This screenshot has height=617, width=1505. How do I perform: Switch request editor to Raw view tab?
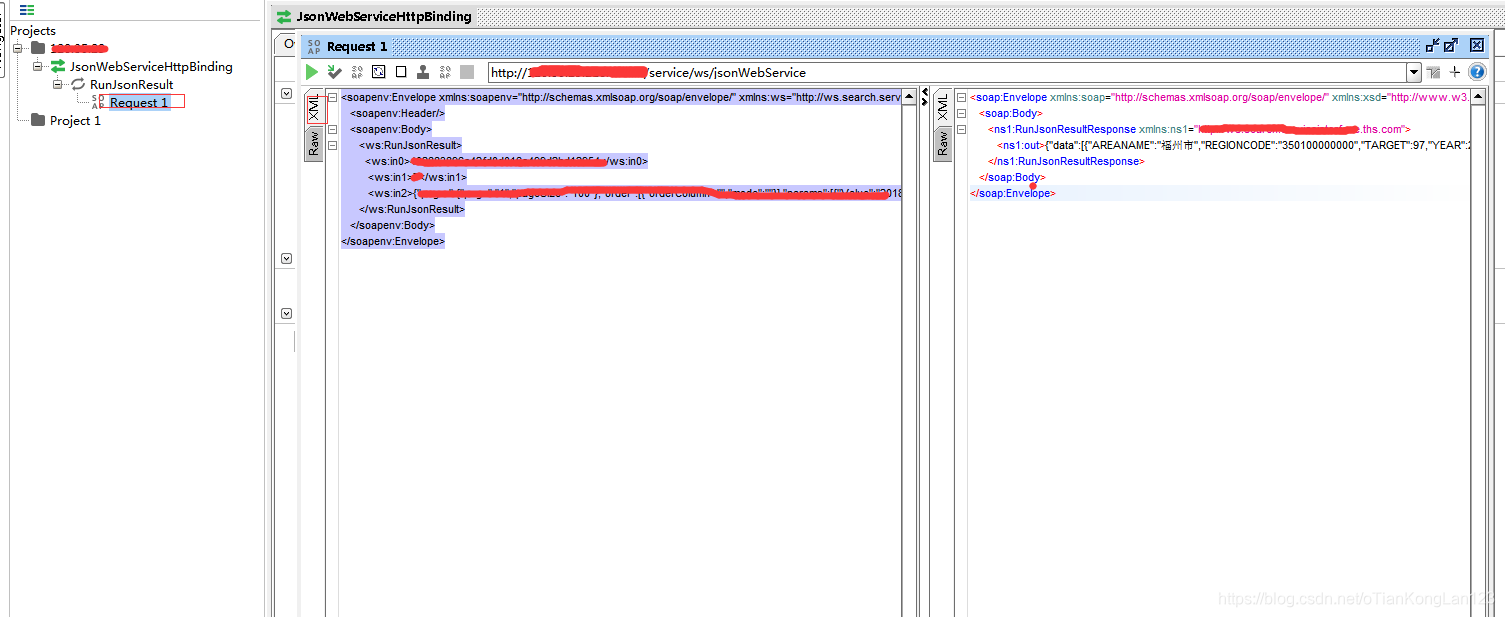[314, 142]
